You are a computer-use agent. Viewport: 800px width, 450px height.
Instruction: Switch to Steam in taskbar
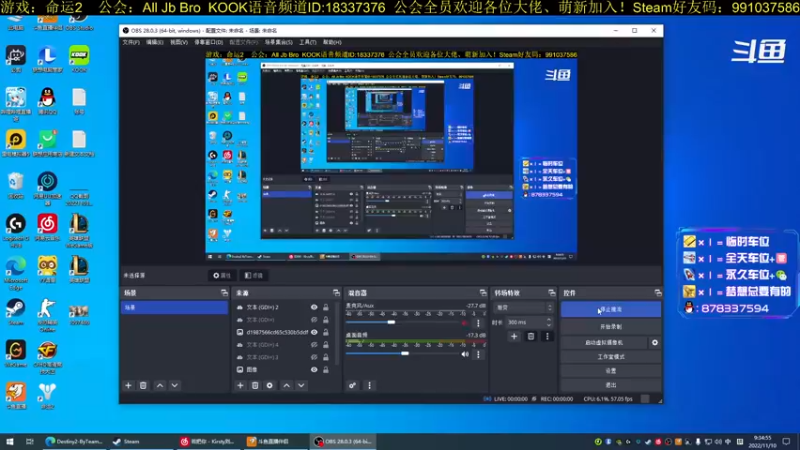tap(140, 441)
